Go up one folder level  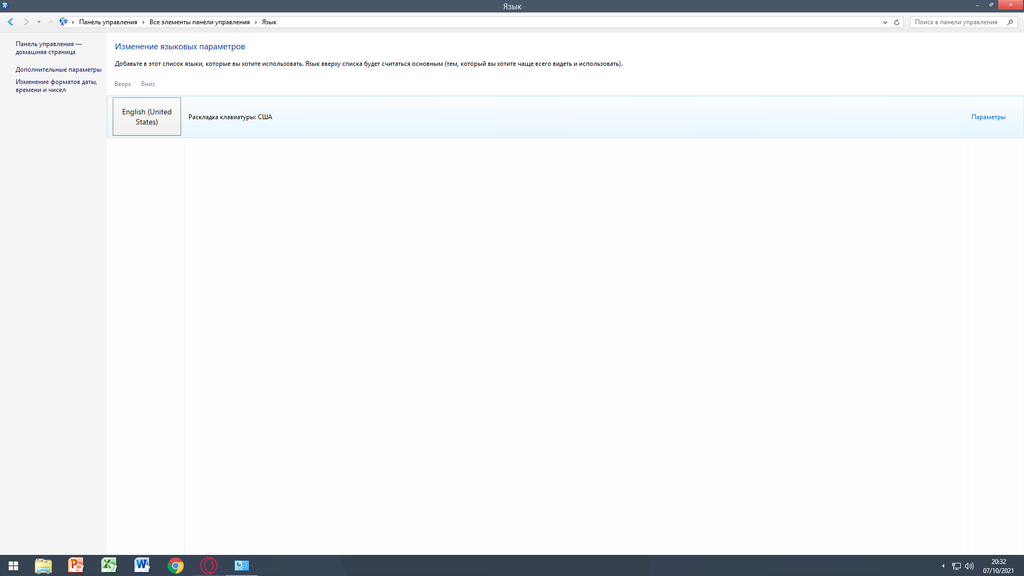coord(50,22)
